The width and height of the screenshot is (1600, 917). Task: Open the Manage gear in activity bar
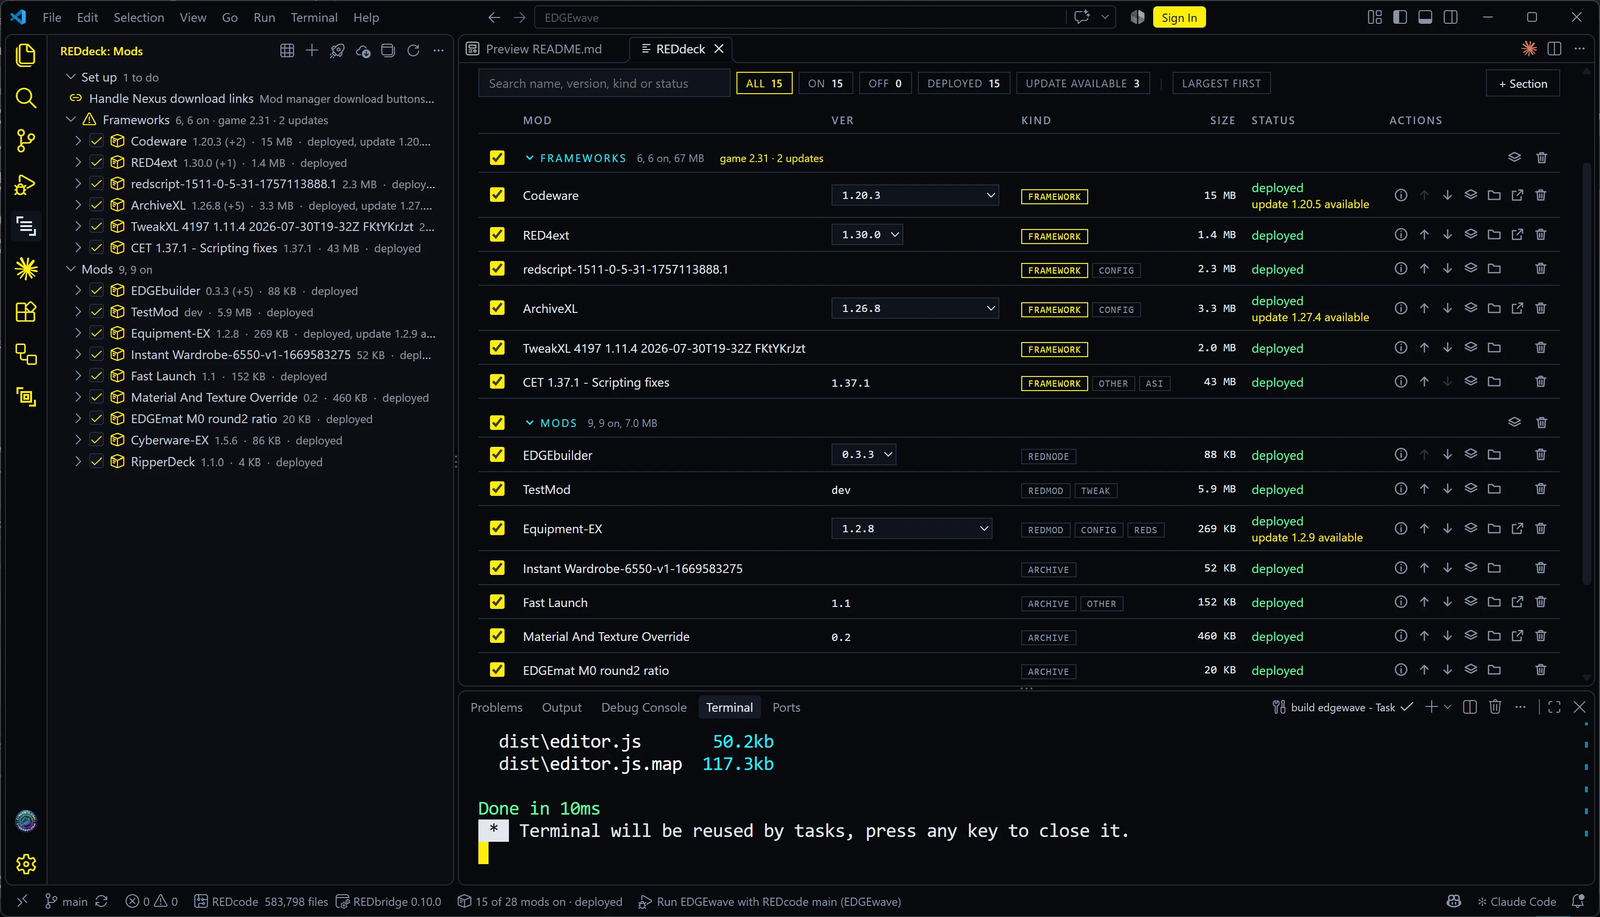click(26, 864)
